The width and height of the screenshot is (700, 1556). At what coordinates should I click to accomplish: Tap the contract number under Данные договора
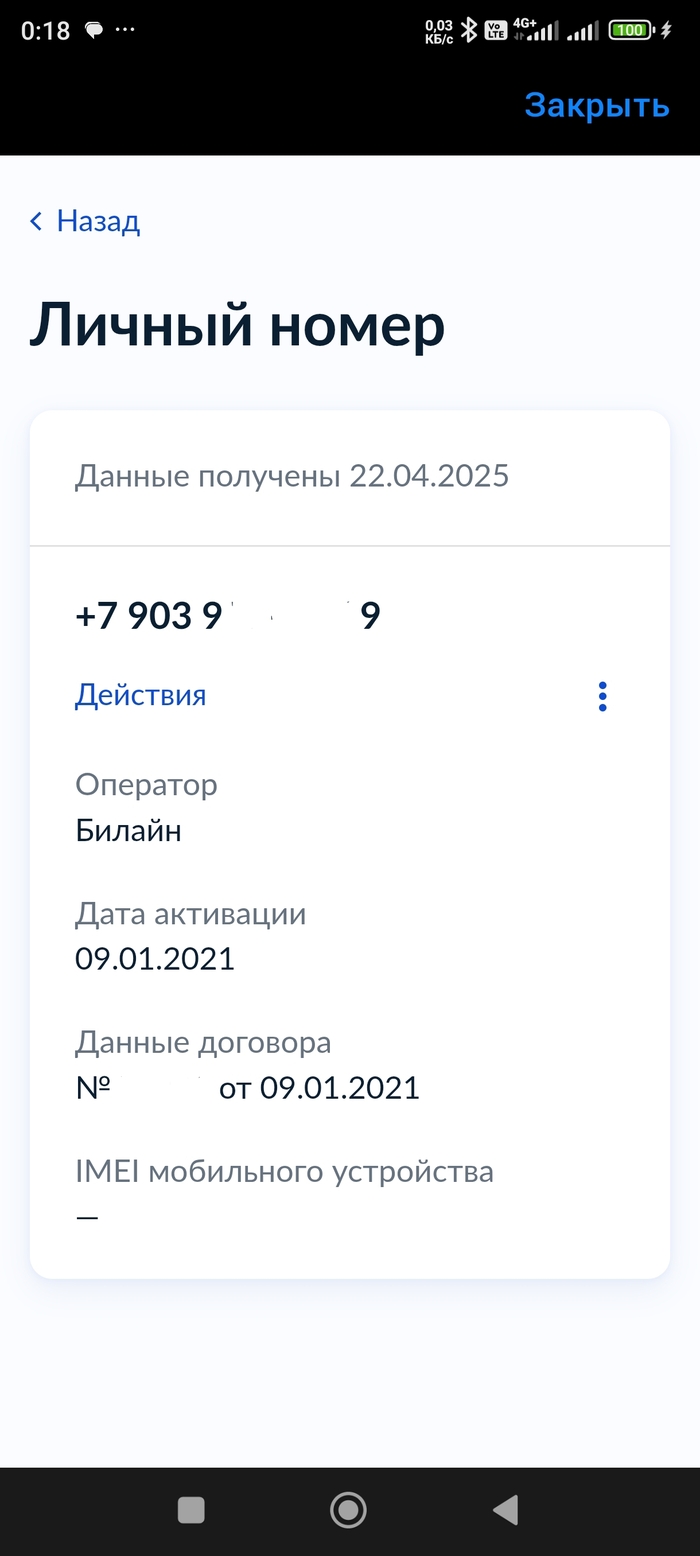click(x=247, y=1088)
